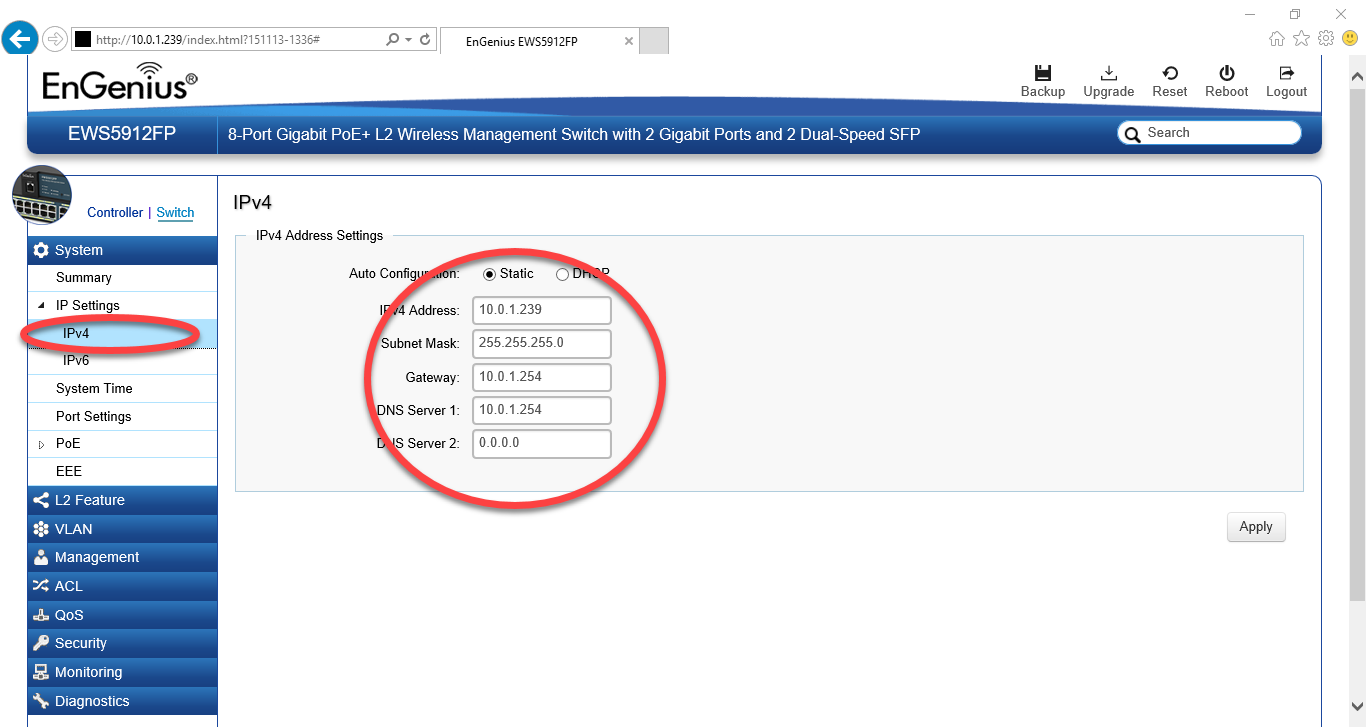Open the ACL menu section
This screenshot has width=1366, height=727.
pyautogui.click(x=122, y=586)
